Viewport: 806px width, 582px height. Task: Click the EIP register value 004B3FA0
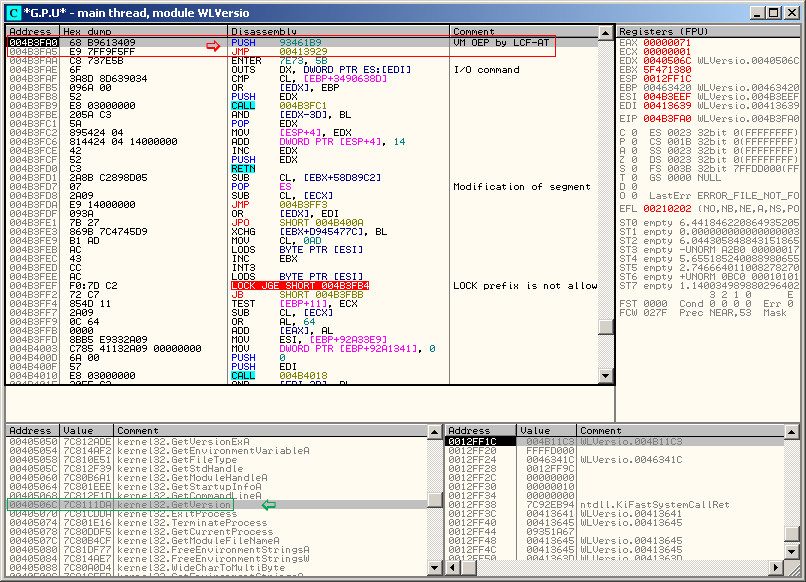coord(667,119)
